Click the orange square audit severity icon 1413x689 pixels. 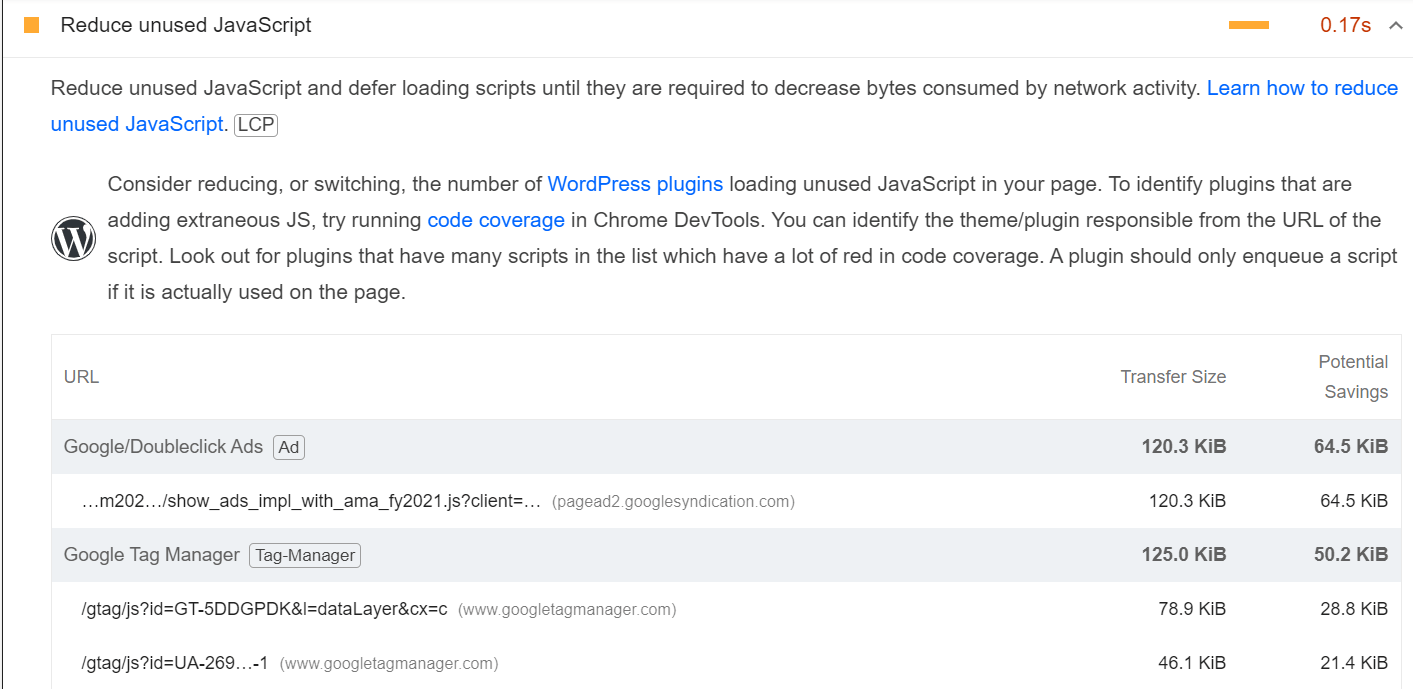31,25
